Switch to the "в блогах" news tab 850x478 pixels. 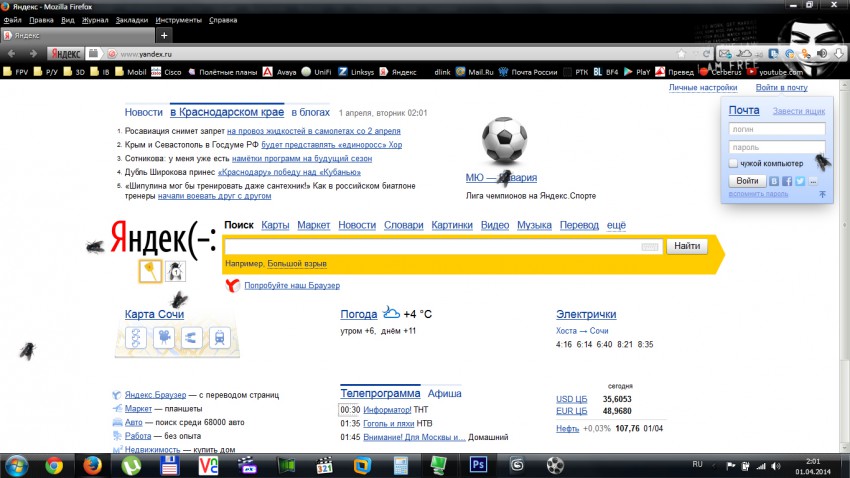coord(313,113)
